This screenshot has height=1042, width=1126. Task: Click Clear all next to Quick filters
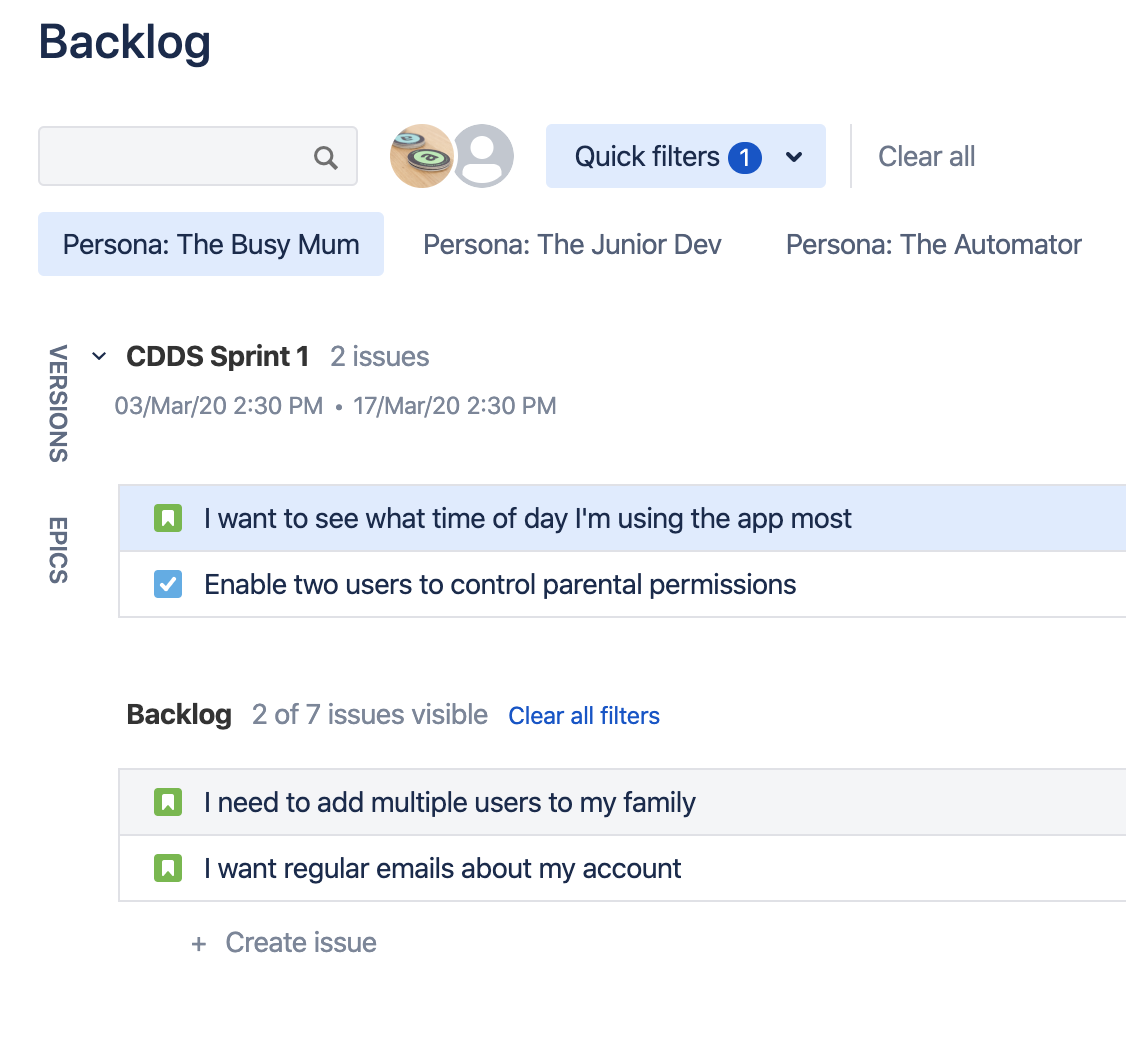(x=926, y=156)
